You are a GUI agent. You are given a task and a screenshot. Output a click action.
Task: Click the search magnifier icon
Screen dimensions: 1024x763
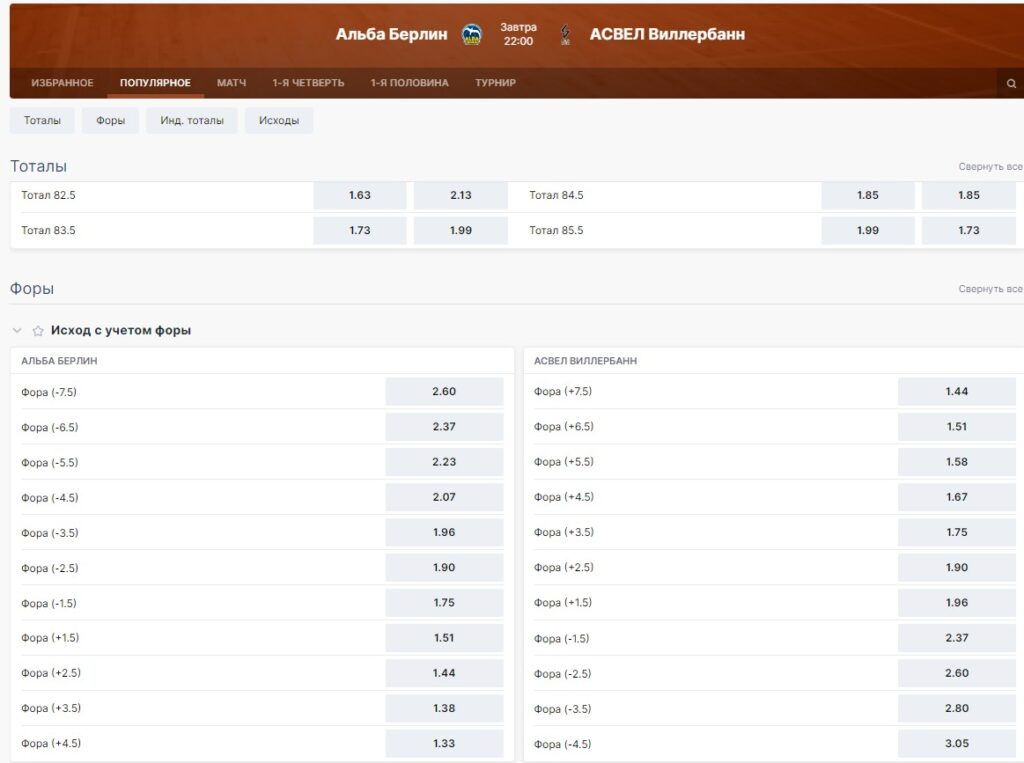[x=1011, y=83]
